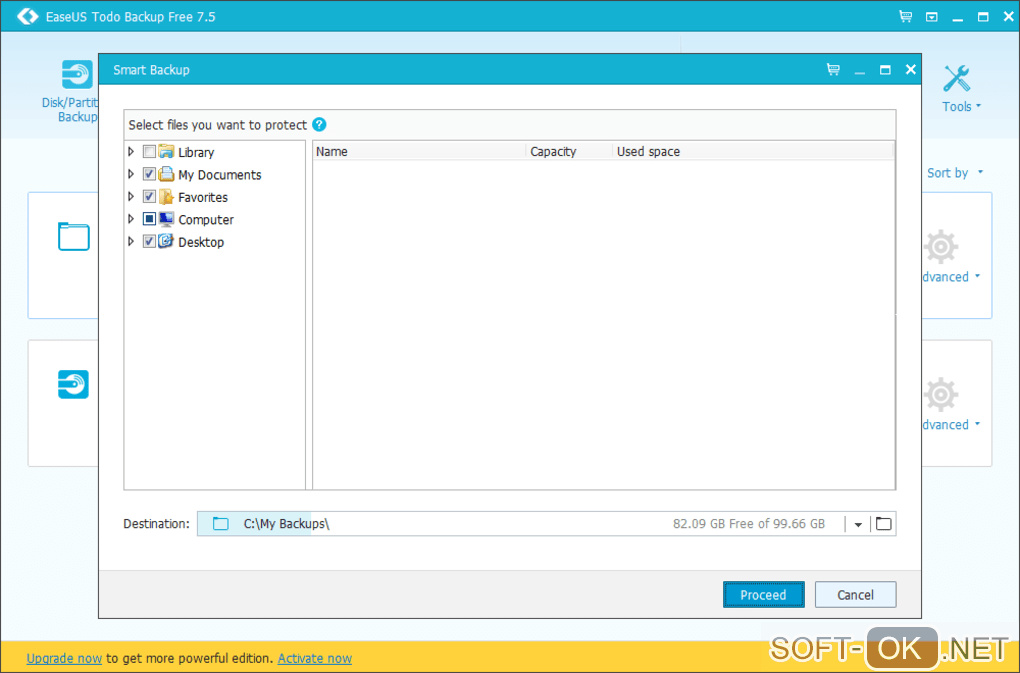The width and height of the screenshot is (1020, 673).
Task: Open the Sort by dropdown
Action: [x=954, y=173]
